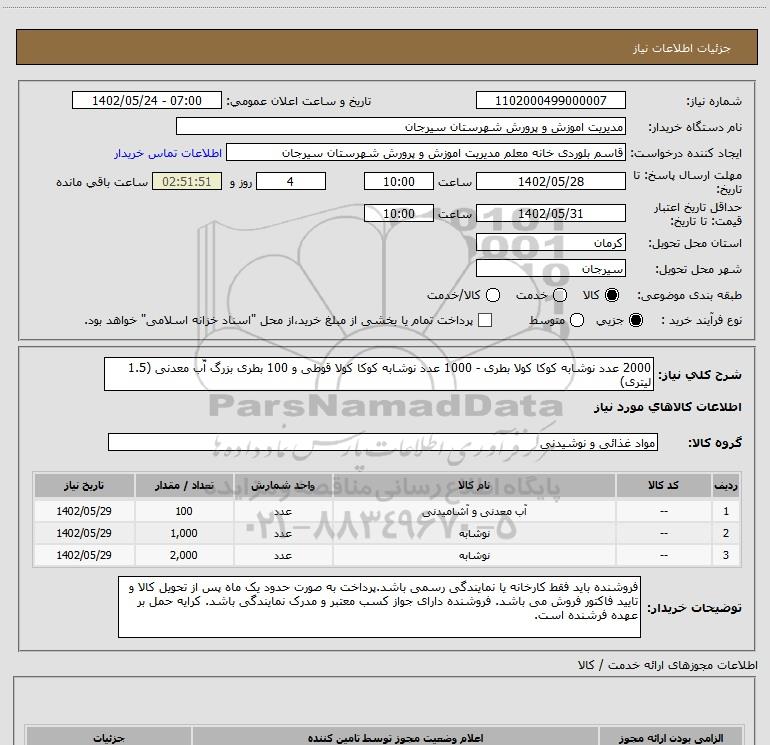The image size is (770, 745).
Task: Click the ردیف column header
Action: point(726,485)
